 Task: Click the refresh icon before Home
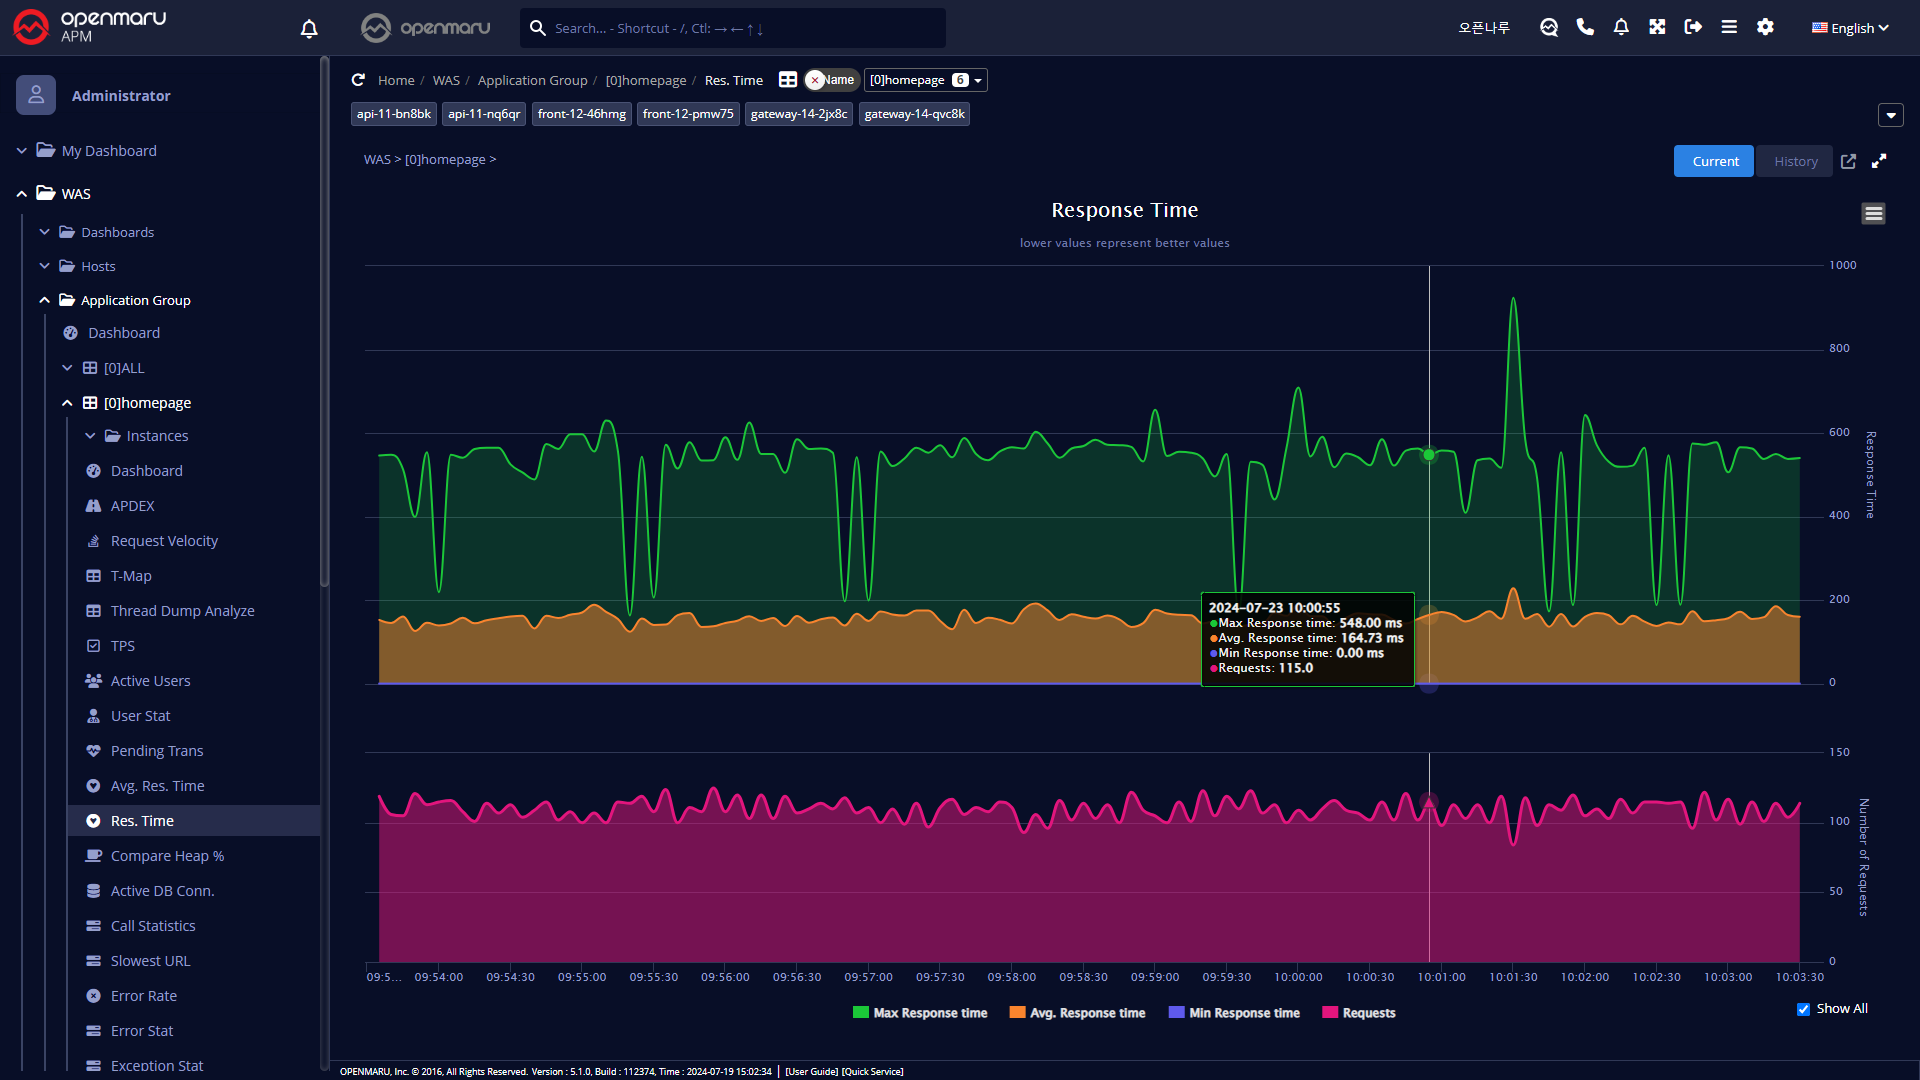[358, 80]
